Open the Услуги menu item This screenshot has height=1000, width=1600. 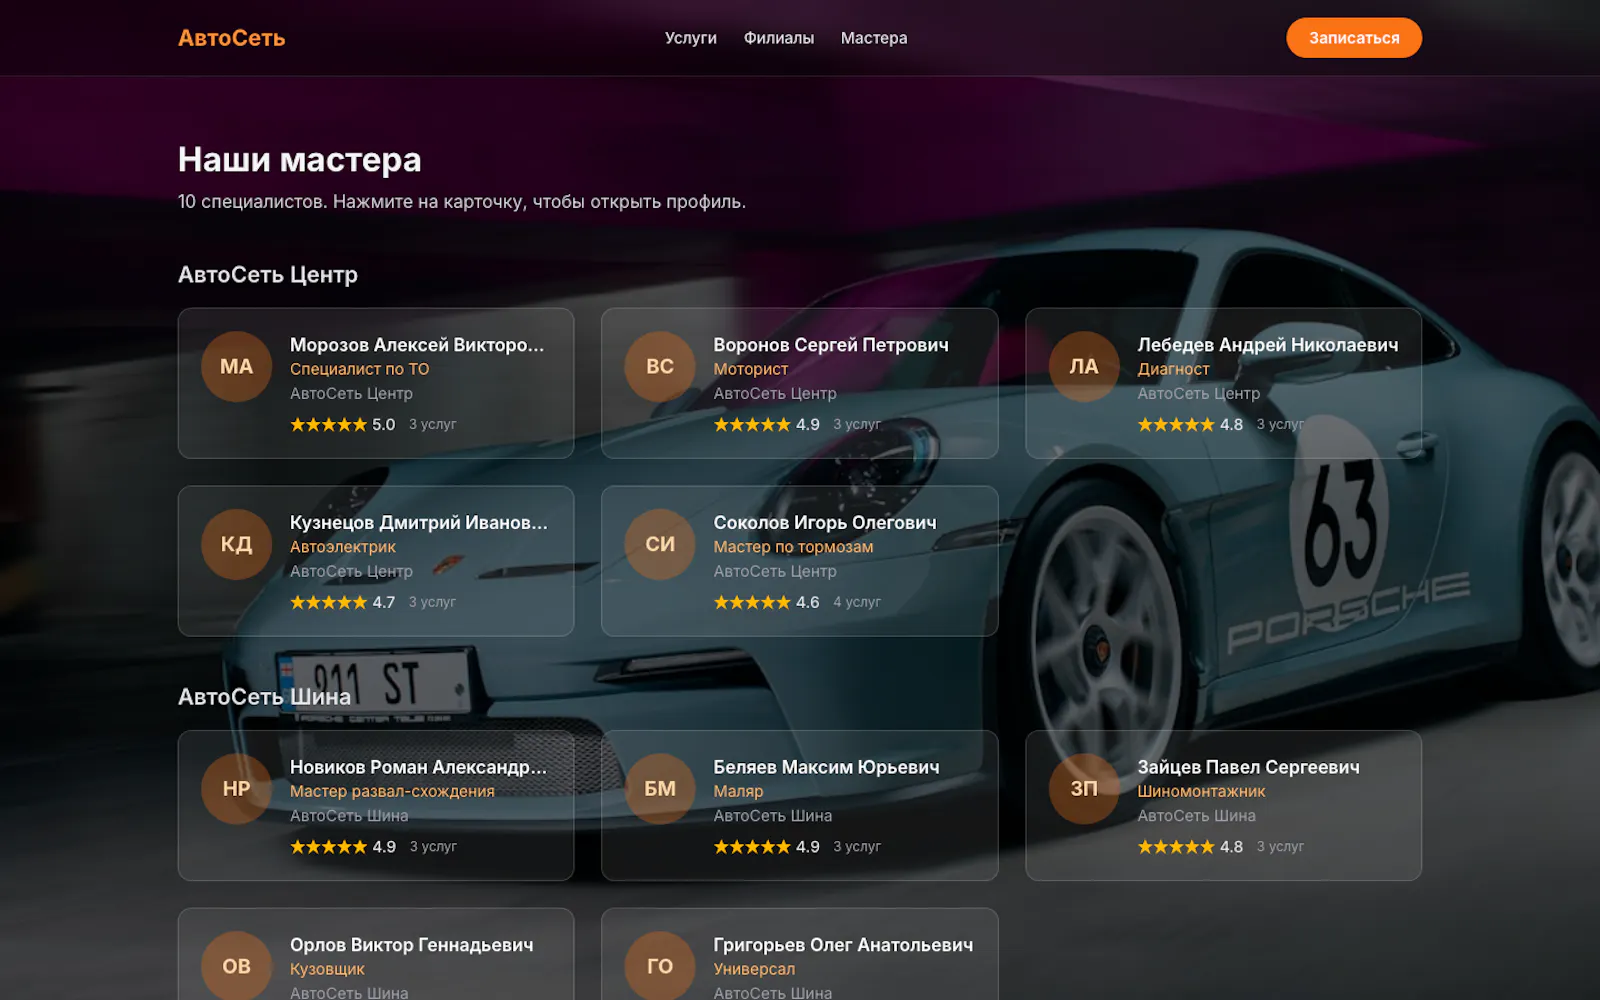pyautogui.click(x=690, y=38)
